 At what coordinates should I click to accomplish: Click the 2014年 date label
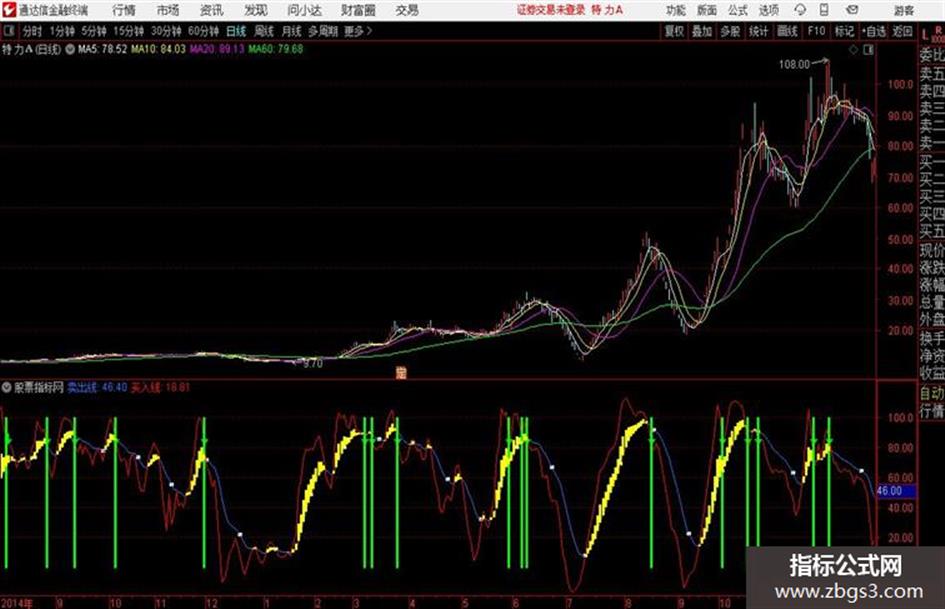[x=17, y=602]
